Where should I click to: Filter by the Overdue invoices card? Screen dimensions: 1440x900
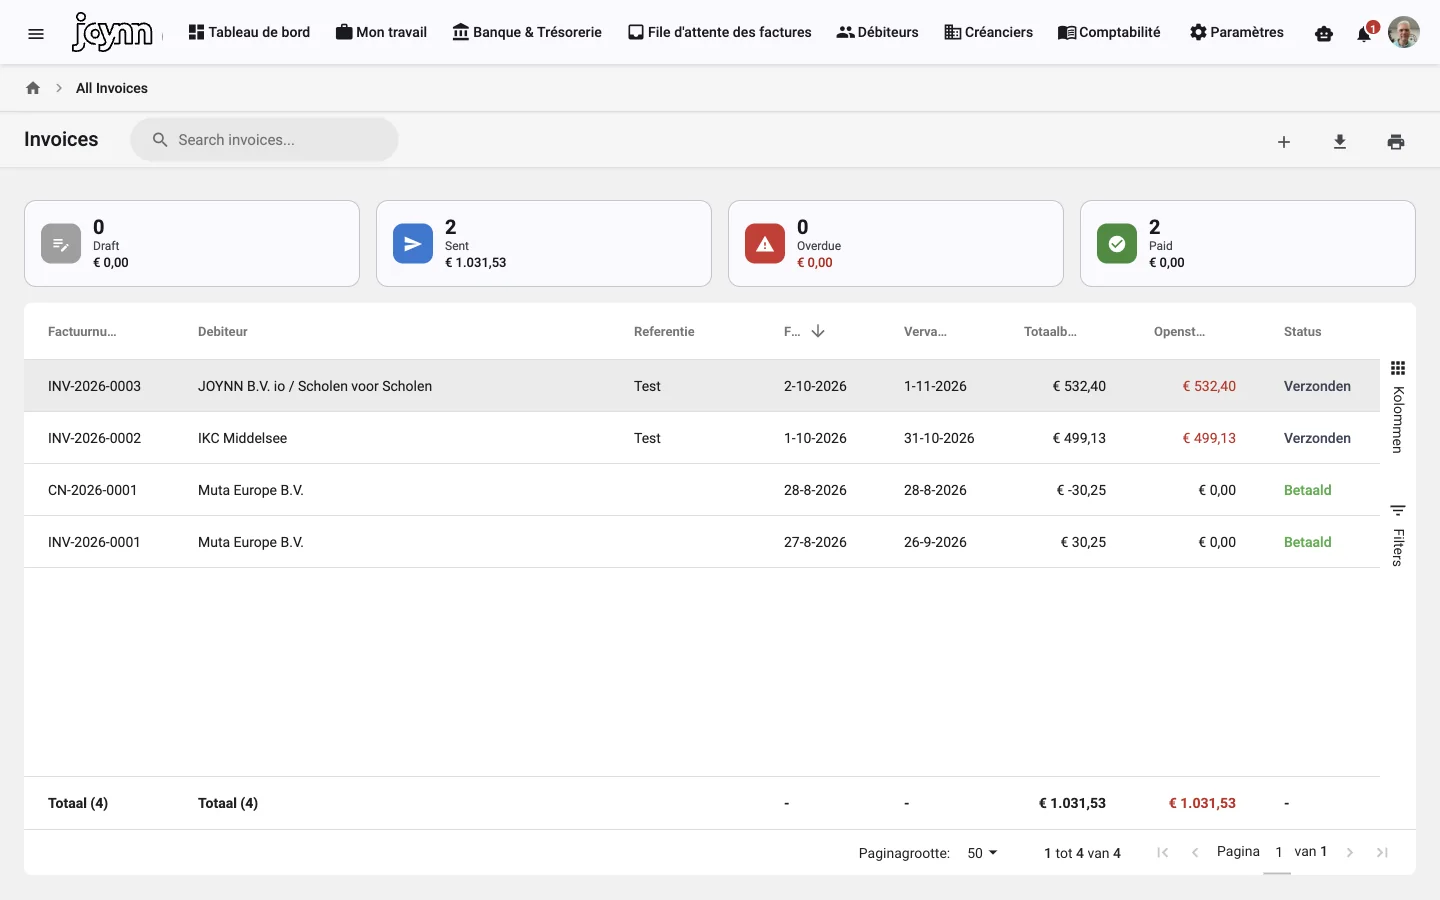click(896, 244)
